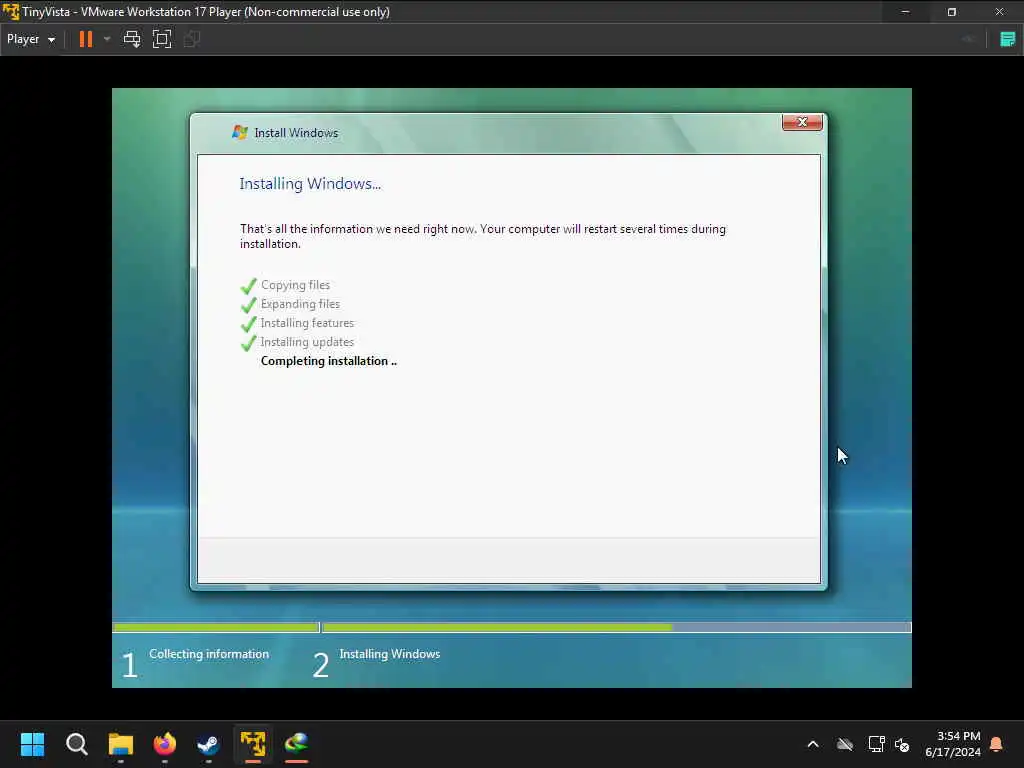Image resolution: width=1024 pixels, height=768 pixels.
Task: Enter full screen mode in VMware
Action: point(162,39)
